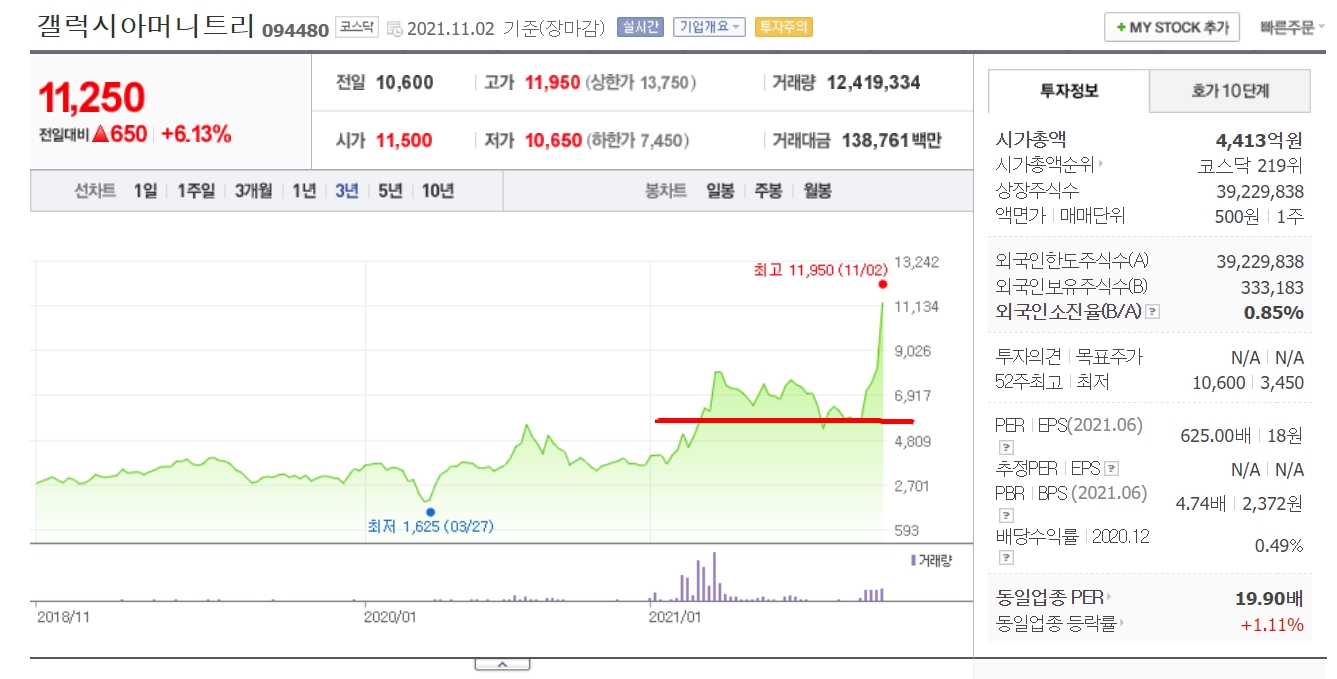Click the red 최고 11,950 marker dot
1337x679 pixels.
(x=882, y=285)
